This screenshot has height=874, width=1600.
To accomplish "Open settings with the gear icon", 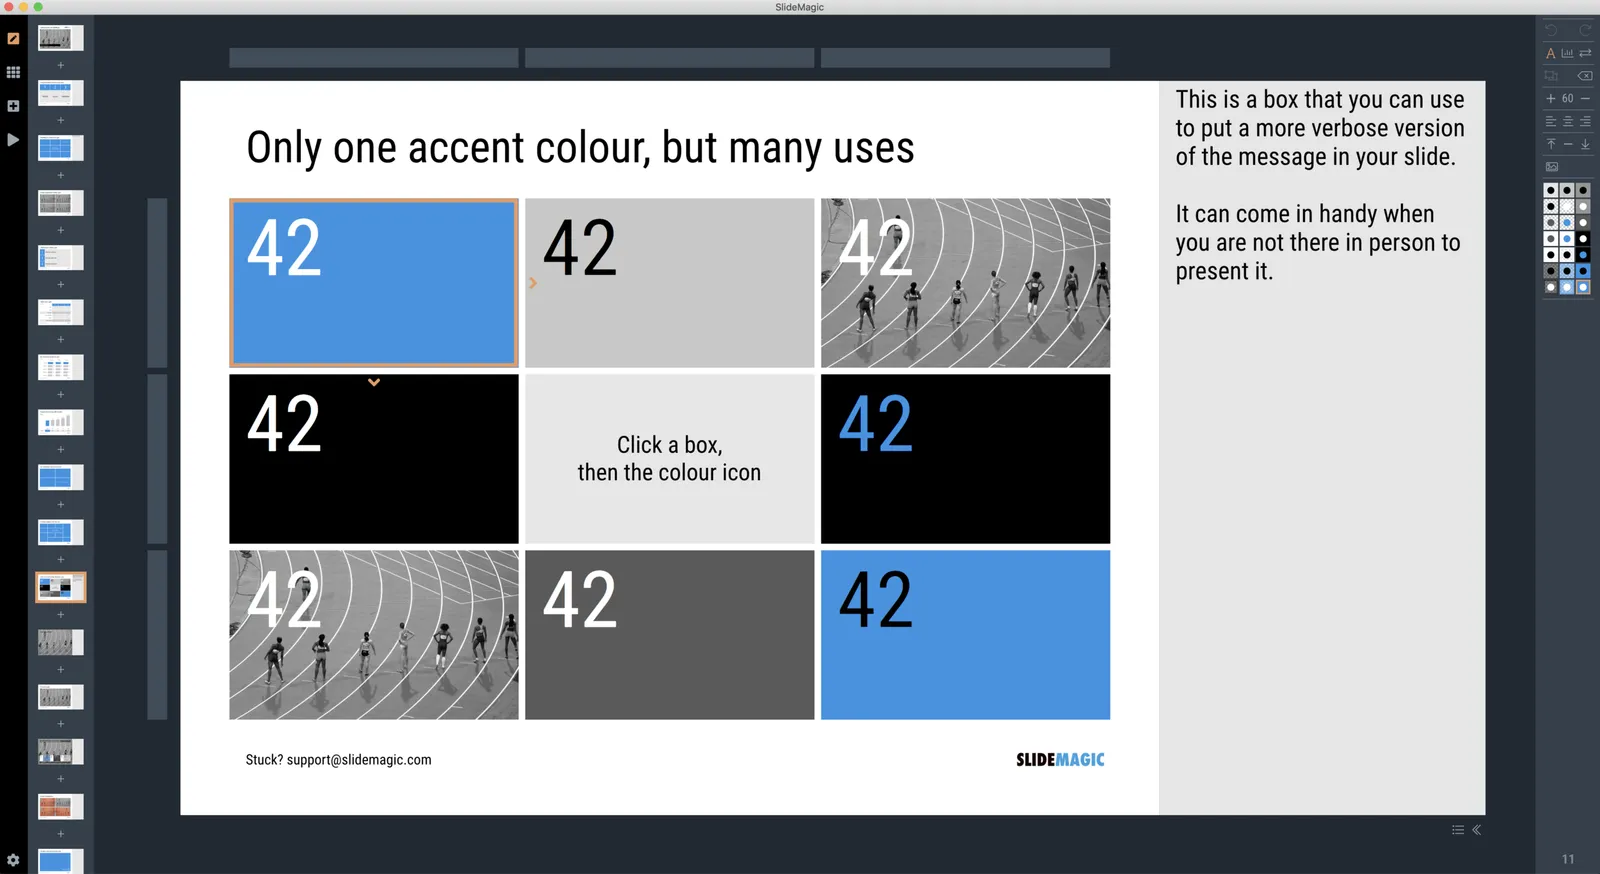I will [13, 860].
